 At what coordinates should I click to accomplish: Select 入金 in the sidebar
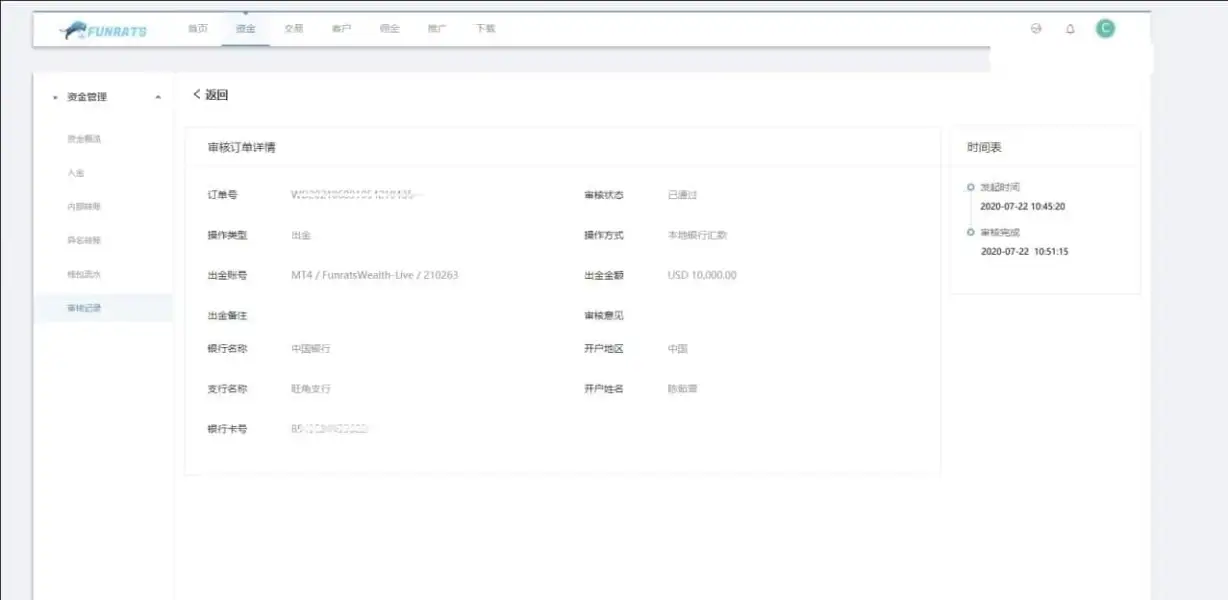click(x=76, y=173)
